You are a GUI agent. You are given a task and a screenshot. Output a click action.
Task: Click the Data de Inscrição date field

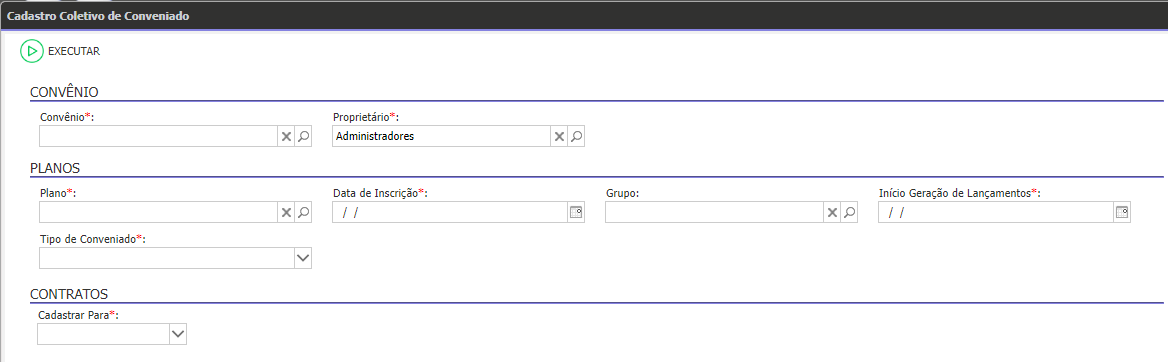(450, 212)
